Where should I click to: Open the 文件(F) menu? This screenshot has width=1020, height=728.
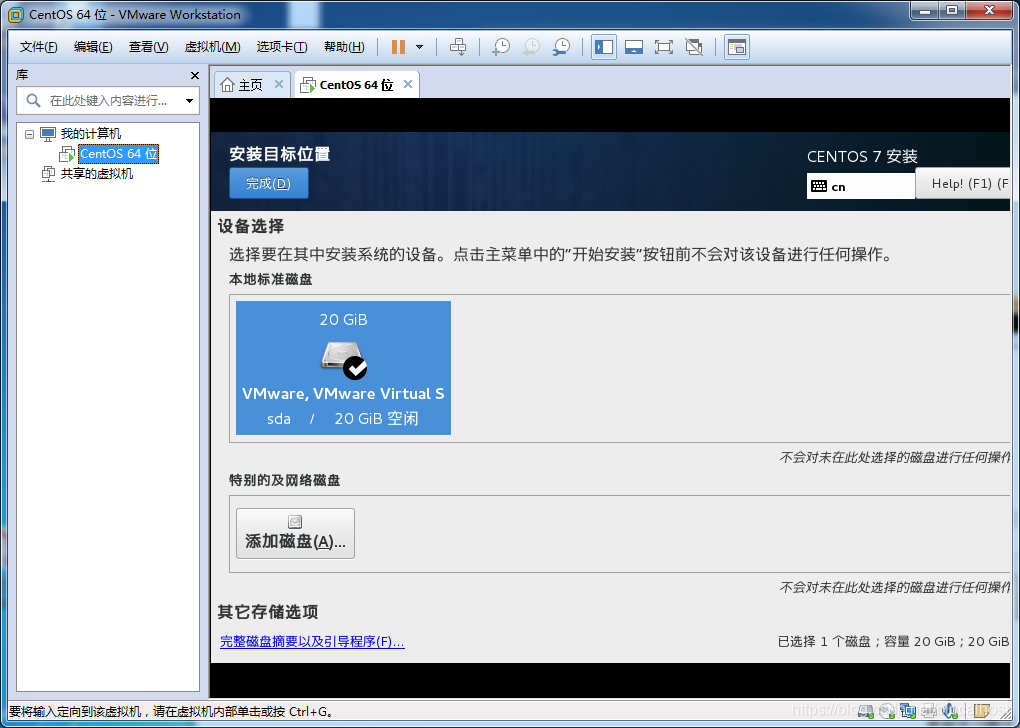click(x=38, y=47)
